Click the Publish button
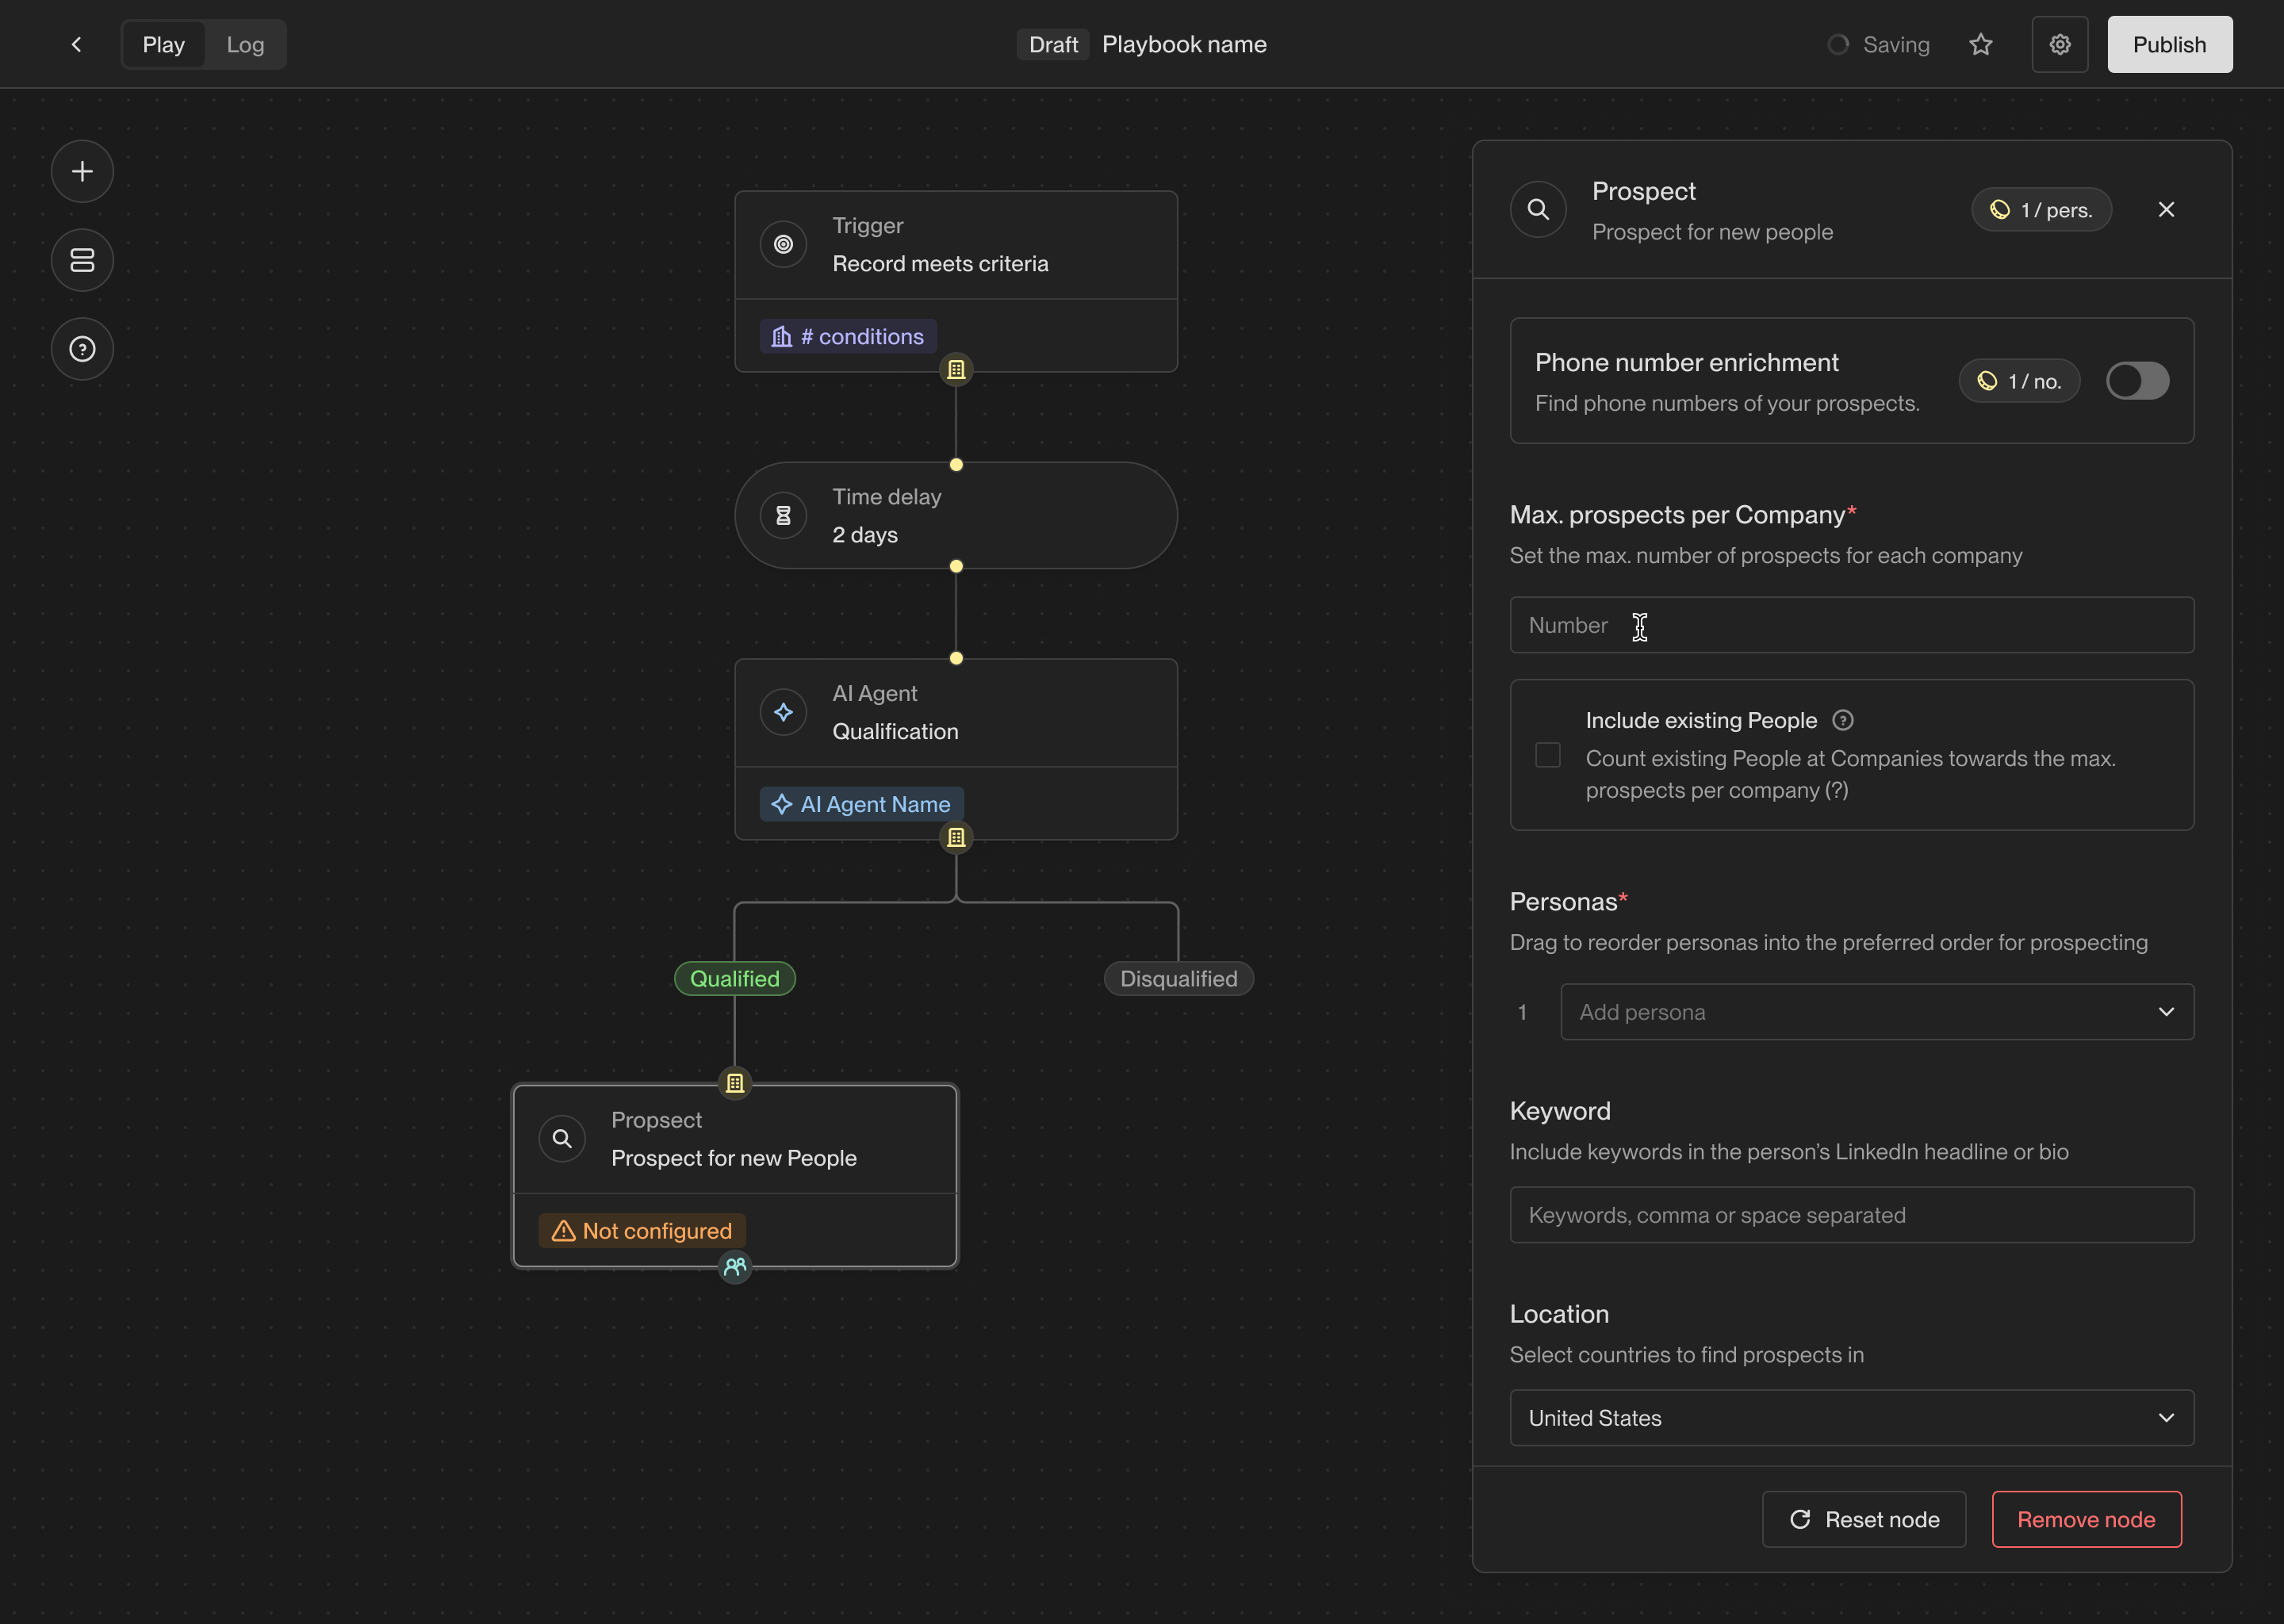This screenshot has height=1624, width=2284. click(x=2169, y=45)
